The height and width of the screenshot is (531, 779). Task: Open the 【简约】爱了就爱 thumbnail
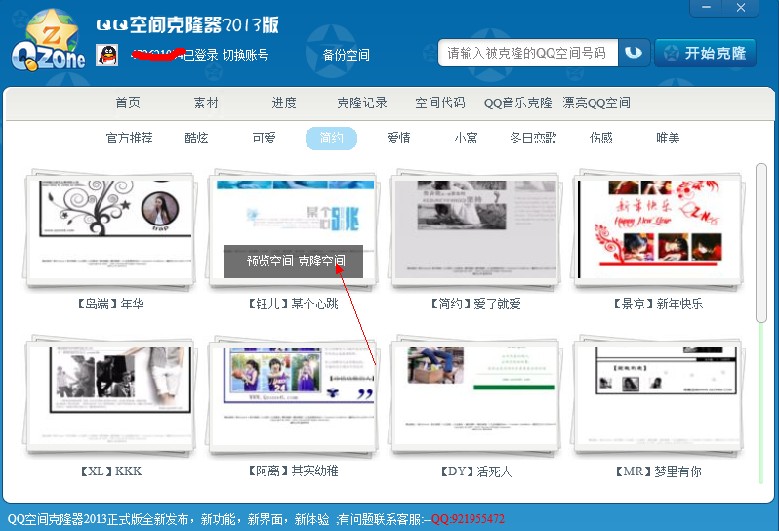(x=476, y=229)
